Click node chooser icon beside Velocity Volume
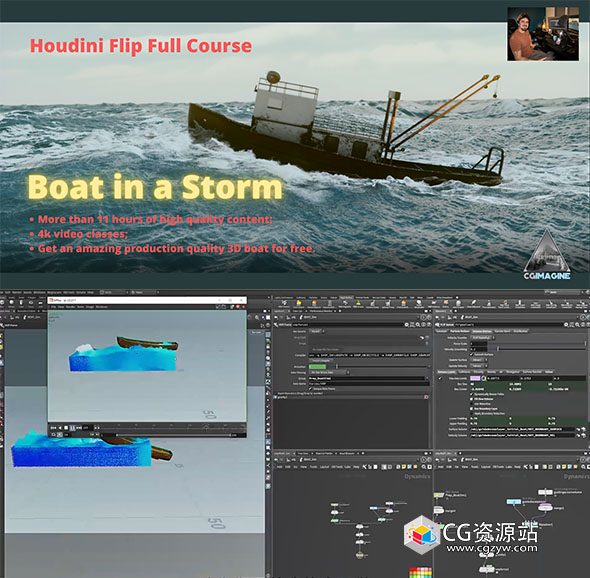Viewport: 590px width, 578px height. point(584,435)
